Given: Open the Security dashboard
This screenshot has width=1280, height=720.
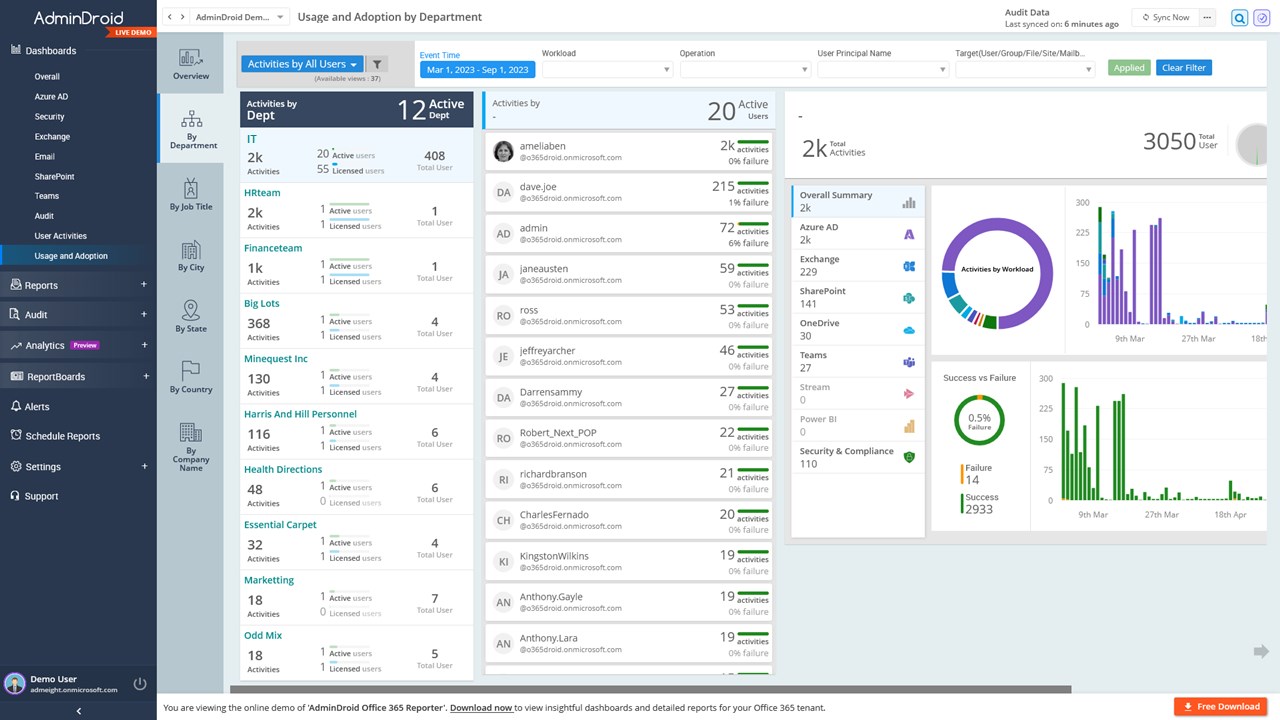Looking at the screenshot, I should point(50,117).
